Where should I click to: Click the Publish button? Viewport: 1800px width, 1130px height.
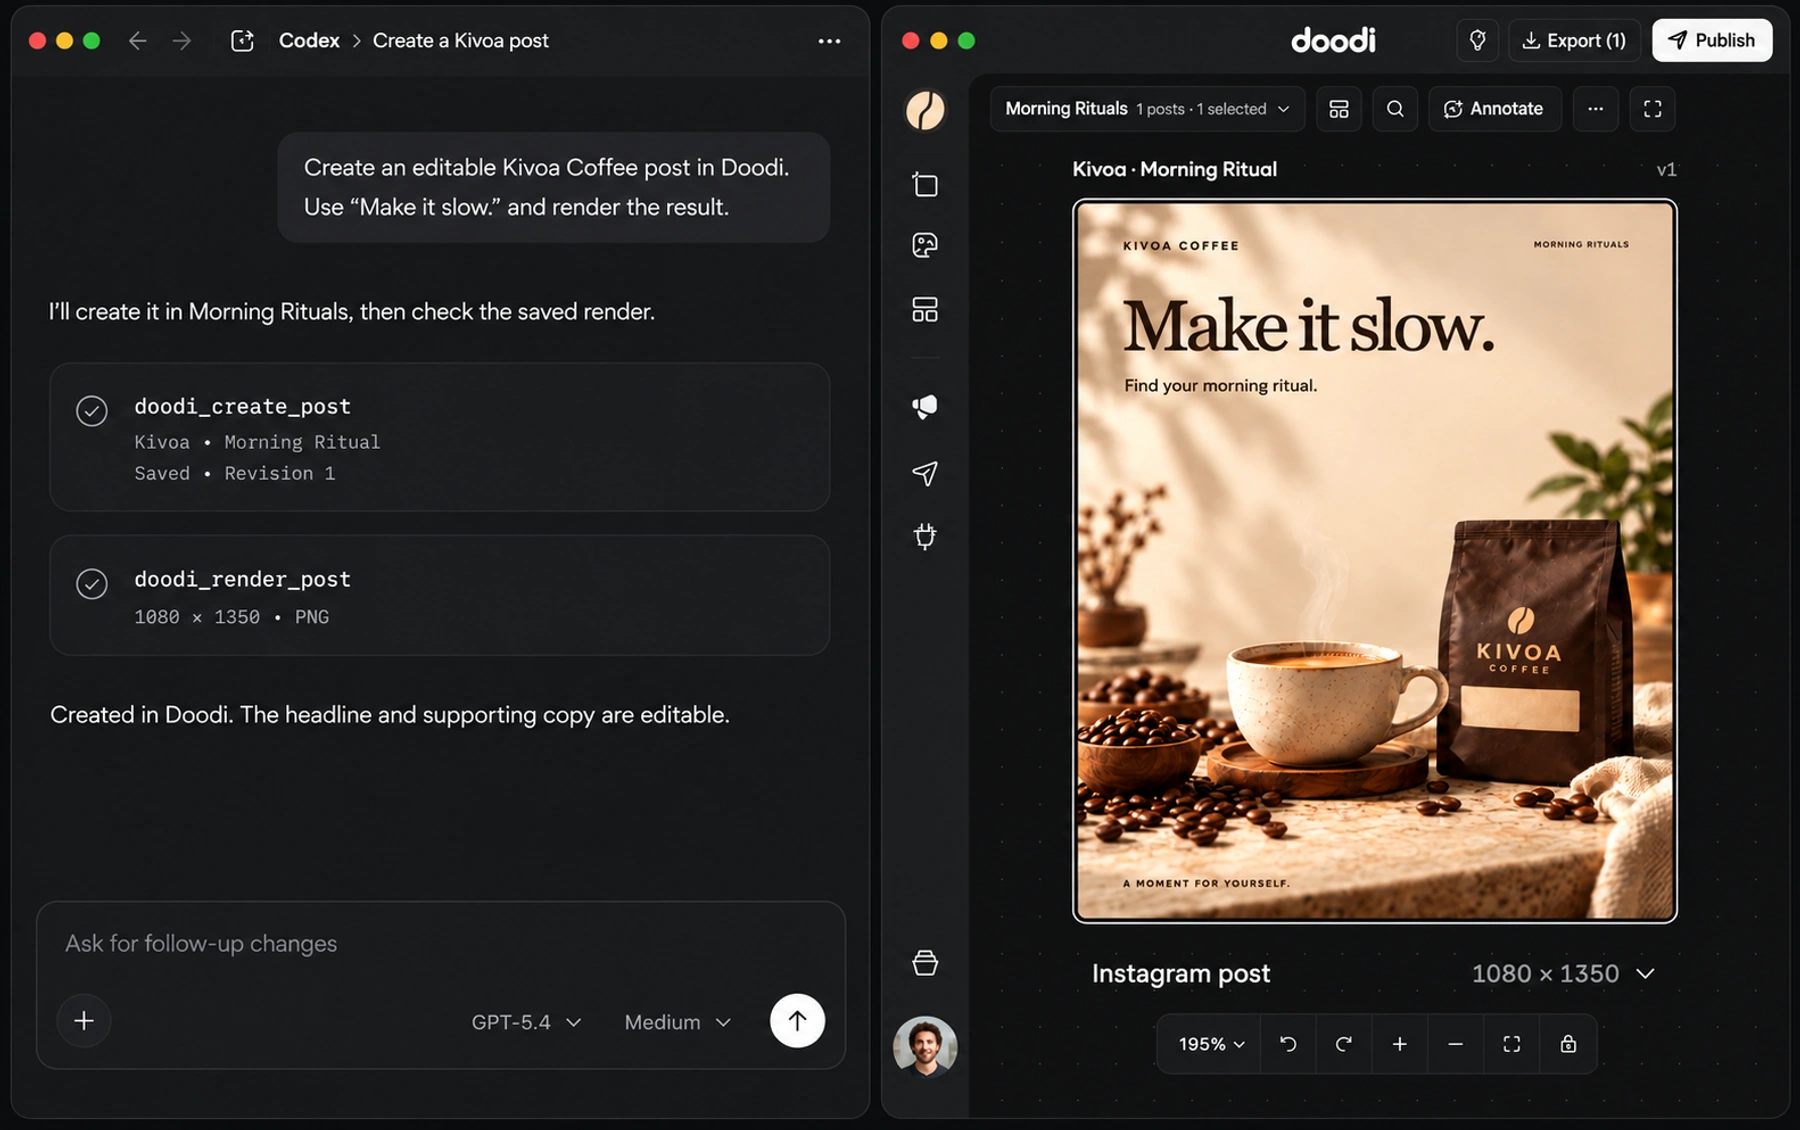click(x=1712, y=40)
